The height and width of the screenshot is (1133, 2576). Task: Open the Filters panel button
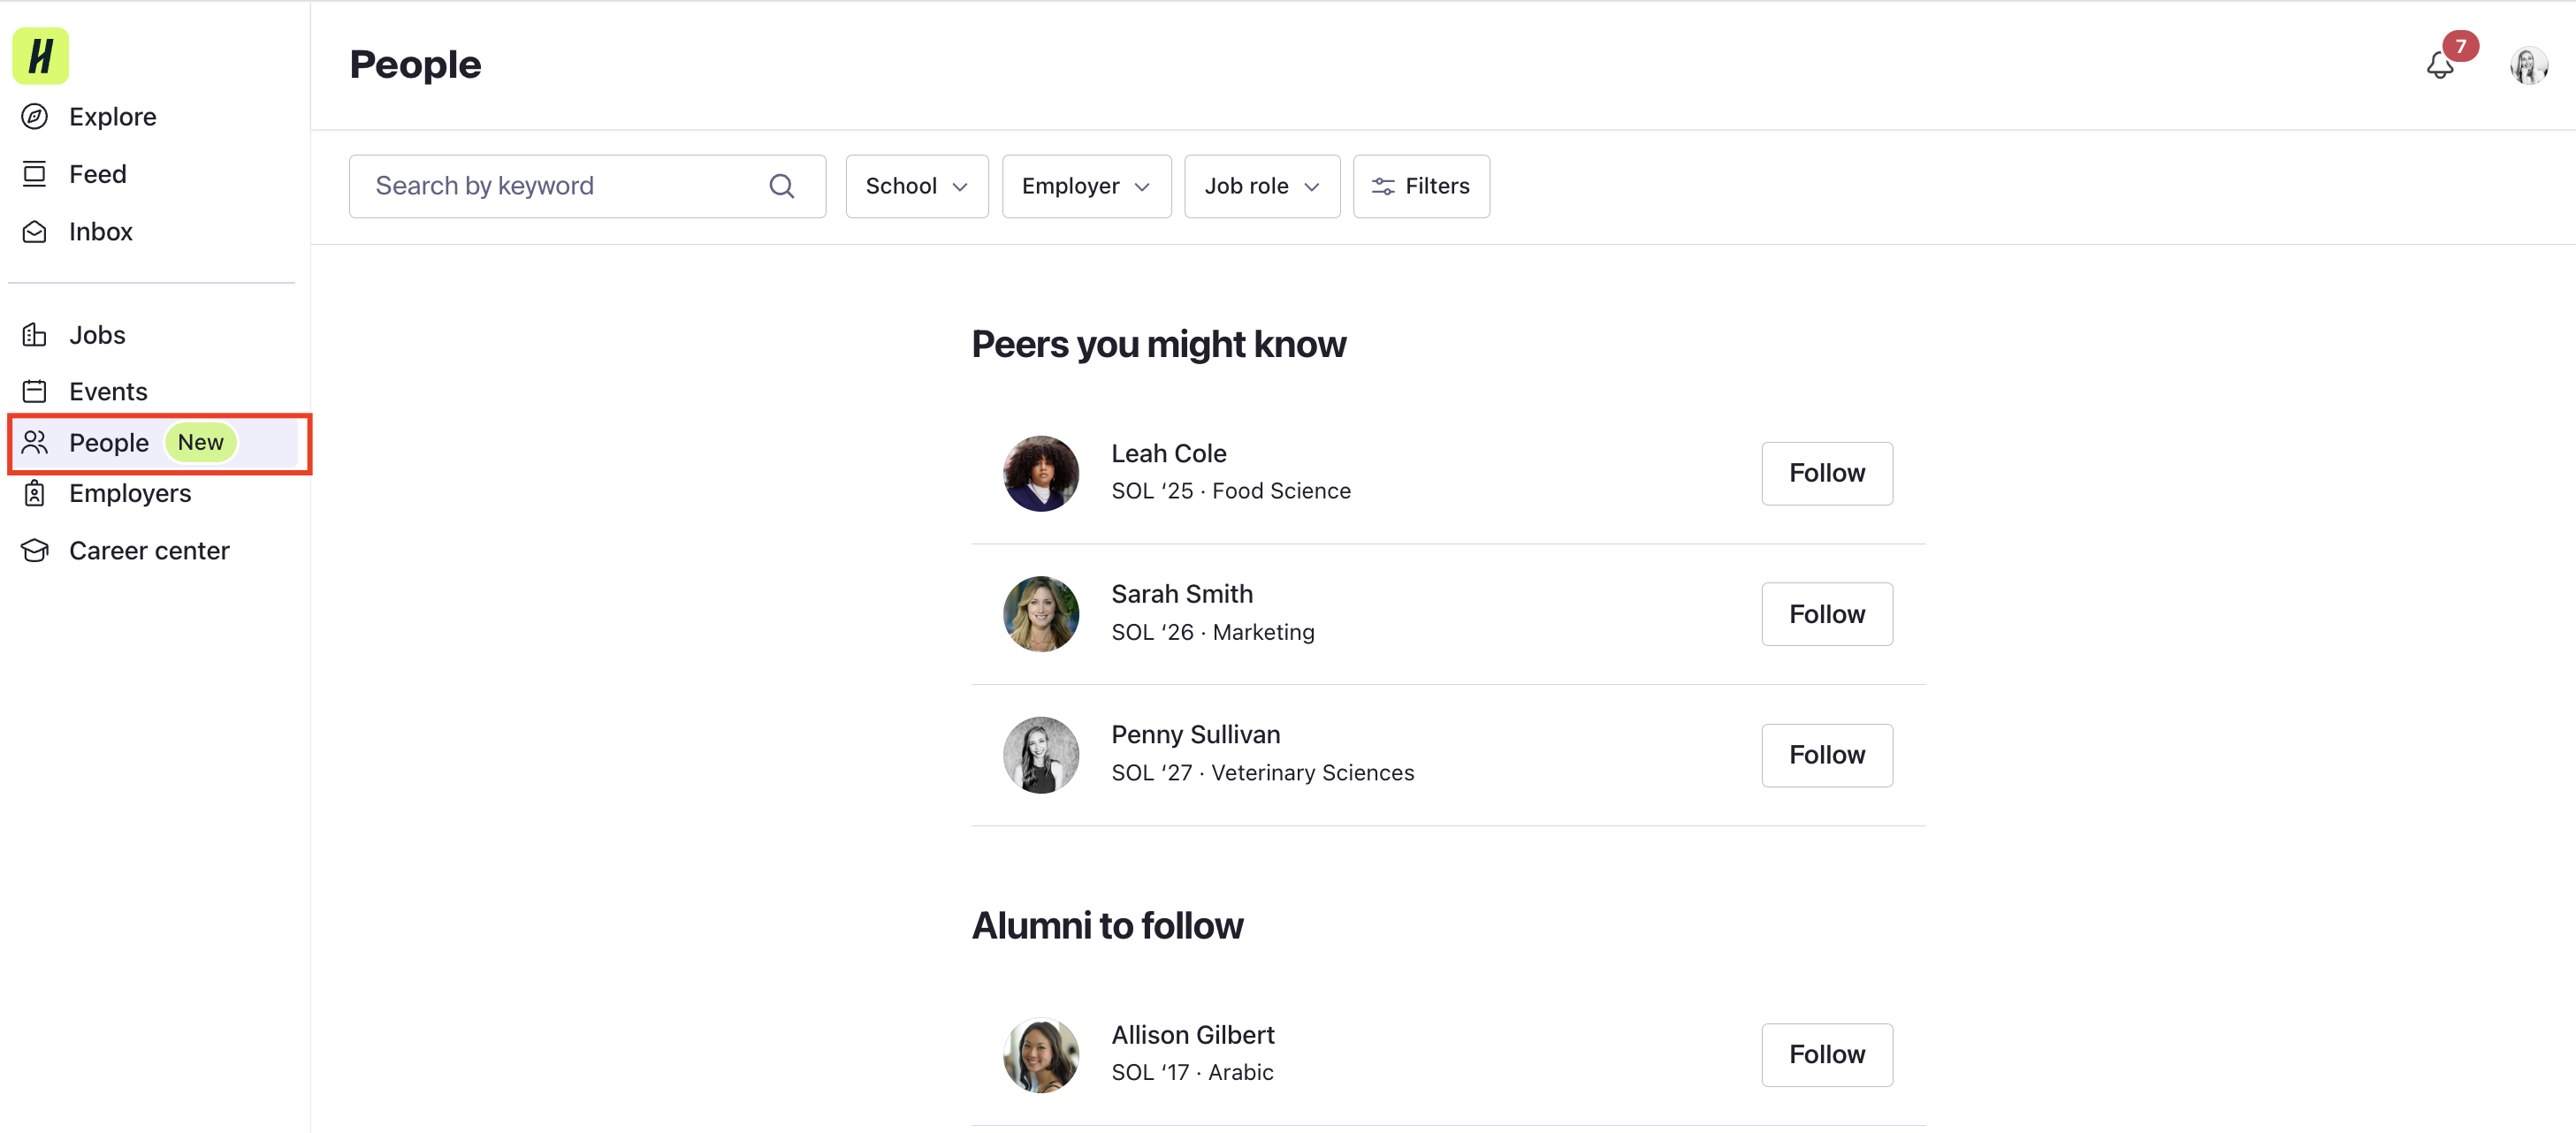click(x=1420, y=186)
